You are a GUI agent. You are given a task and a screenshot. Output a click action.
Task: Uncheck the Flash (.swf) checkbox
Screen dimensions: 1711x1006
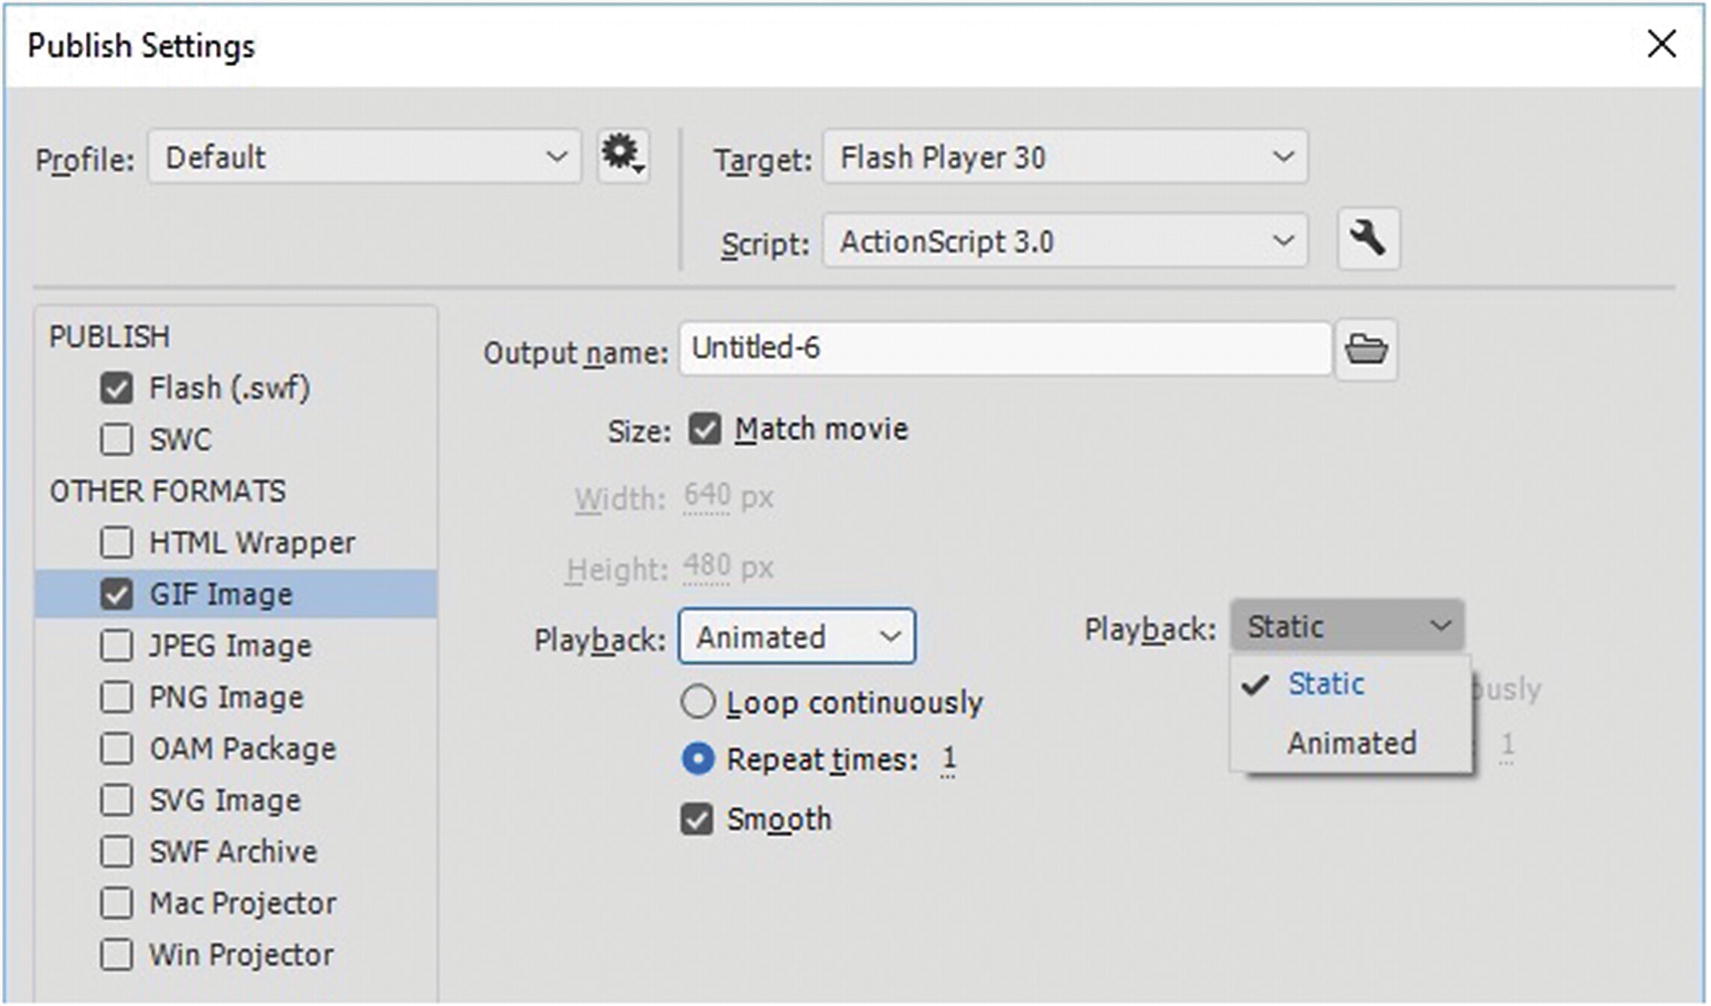(117, 388)
